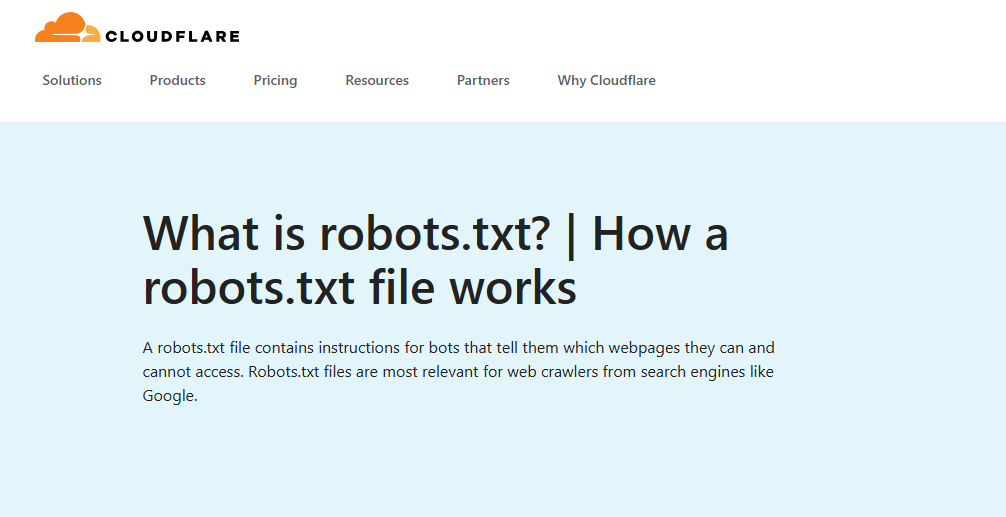The height and width of the screenshot is (517, 1006).
Task: Click "How a" in the page title
Action: pyautogui.click(x=660, y=234)
